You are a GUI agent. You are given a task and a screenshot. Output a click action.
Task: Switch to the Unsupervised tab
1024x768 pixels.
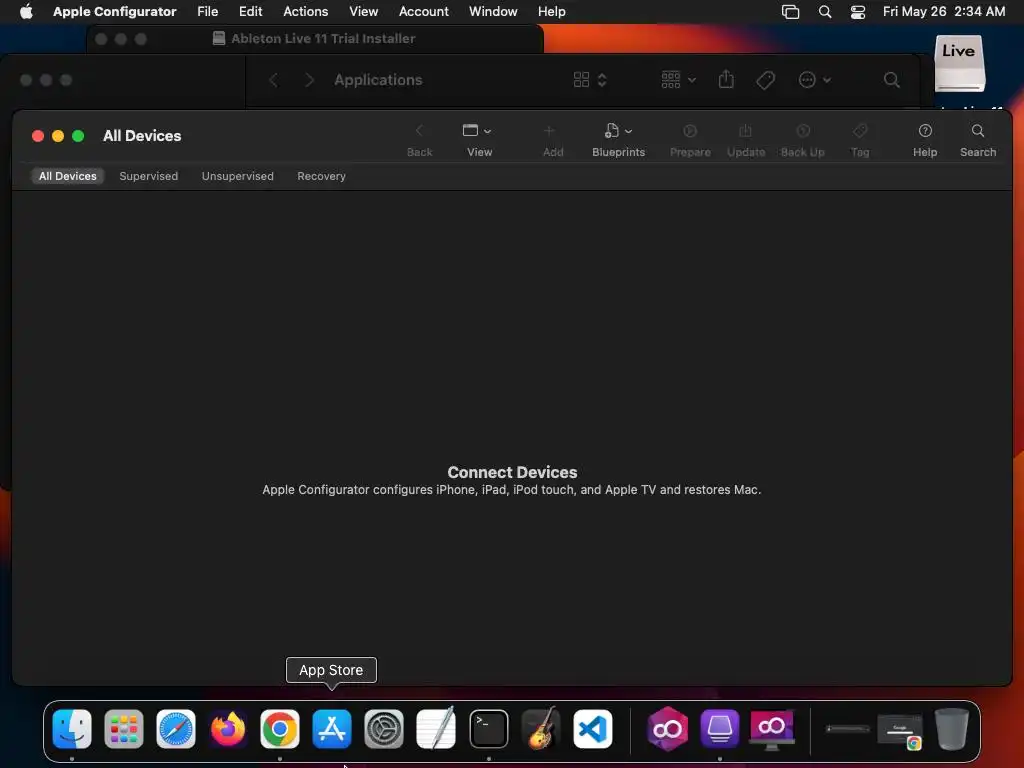pyautogui.click(x=238, y=176)
